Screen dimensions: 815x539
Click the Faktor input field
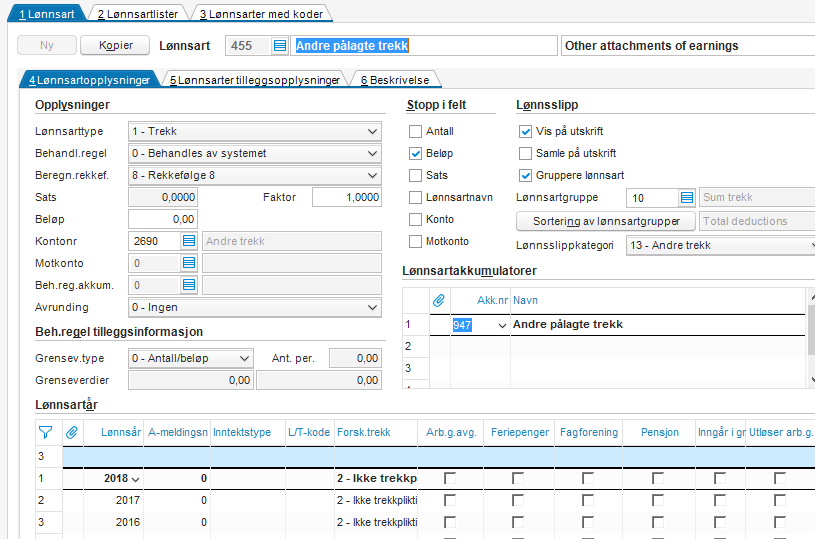click(347, 197)
